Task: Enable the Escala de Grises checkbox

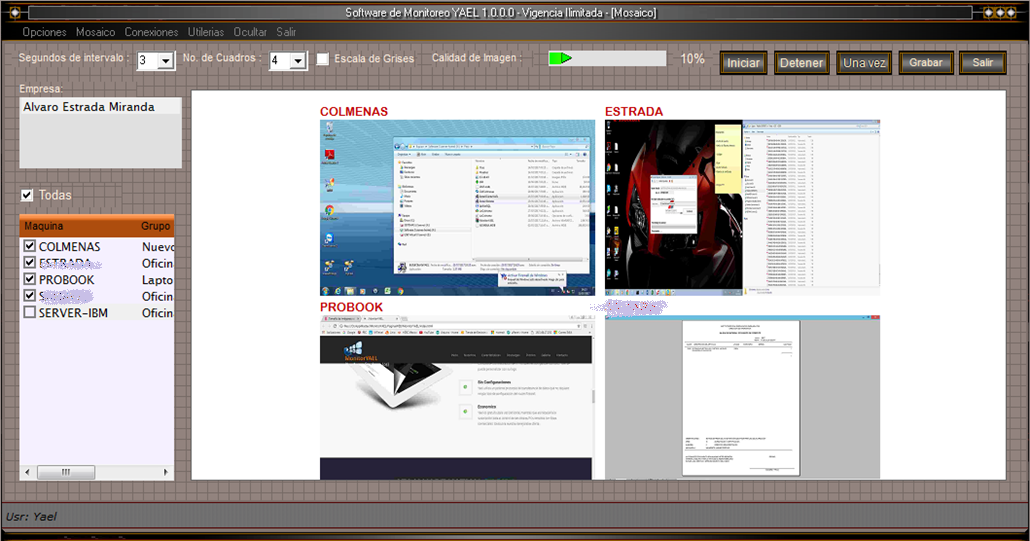Action: click(323, 60)
